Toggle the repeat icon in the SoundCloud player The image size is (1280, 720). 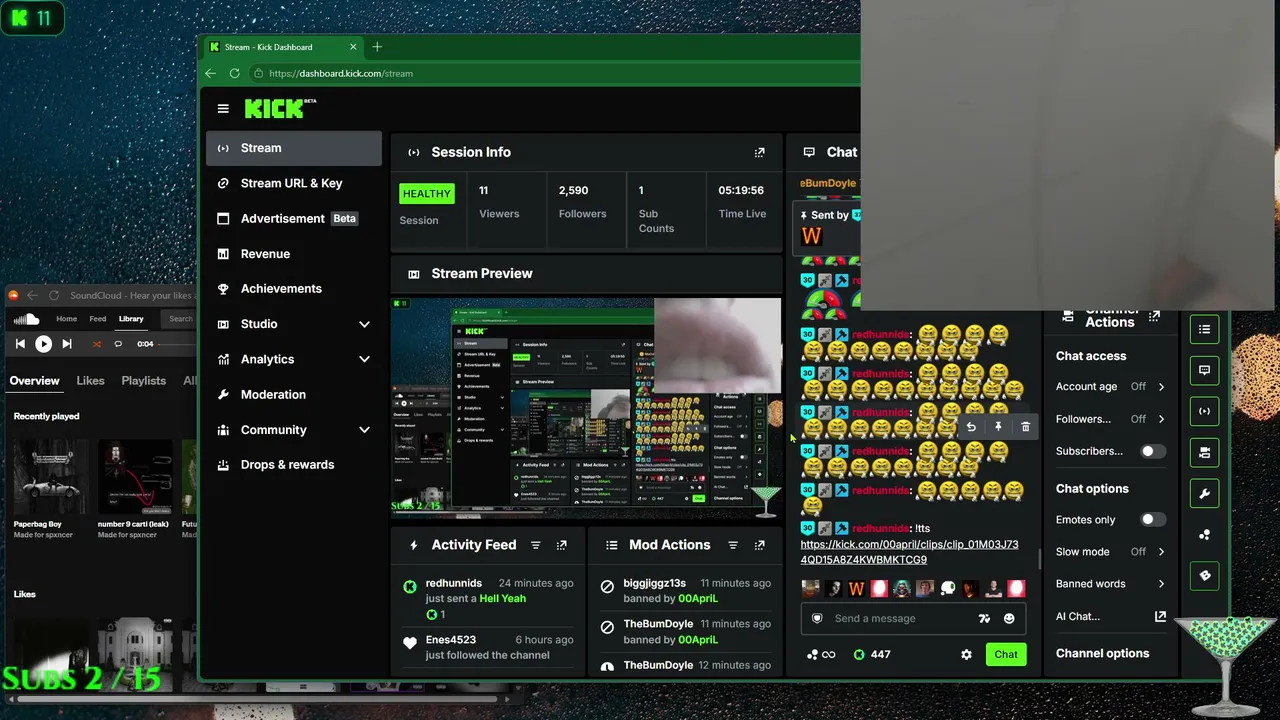[118, 344]
